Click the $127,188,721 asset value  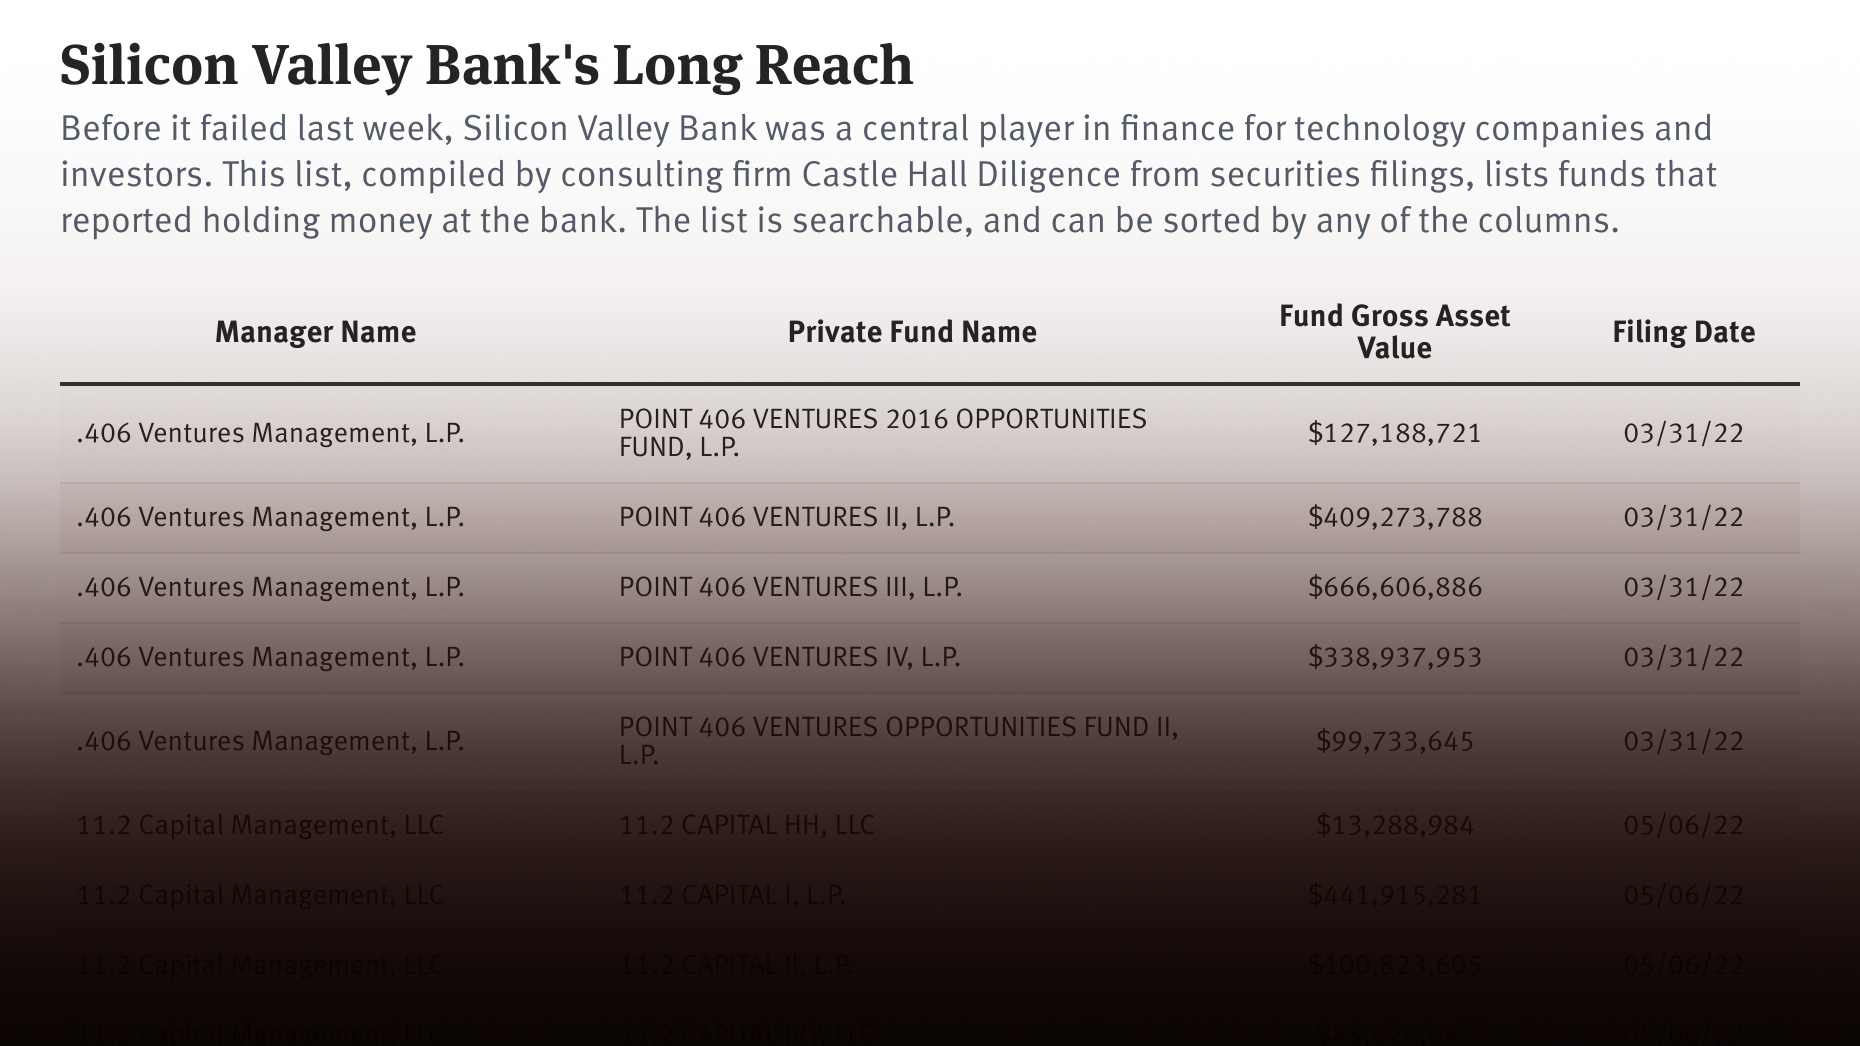coord(1394,433)
